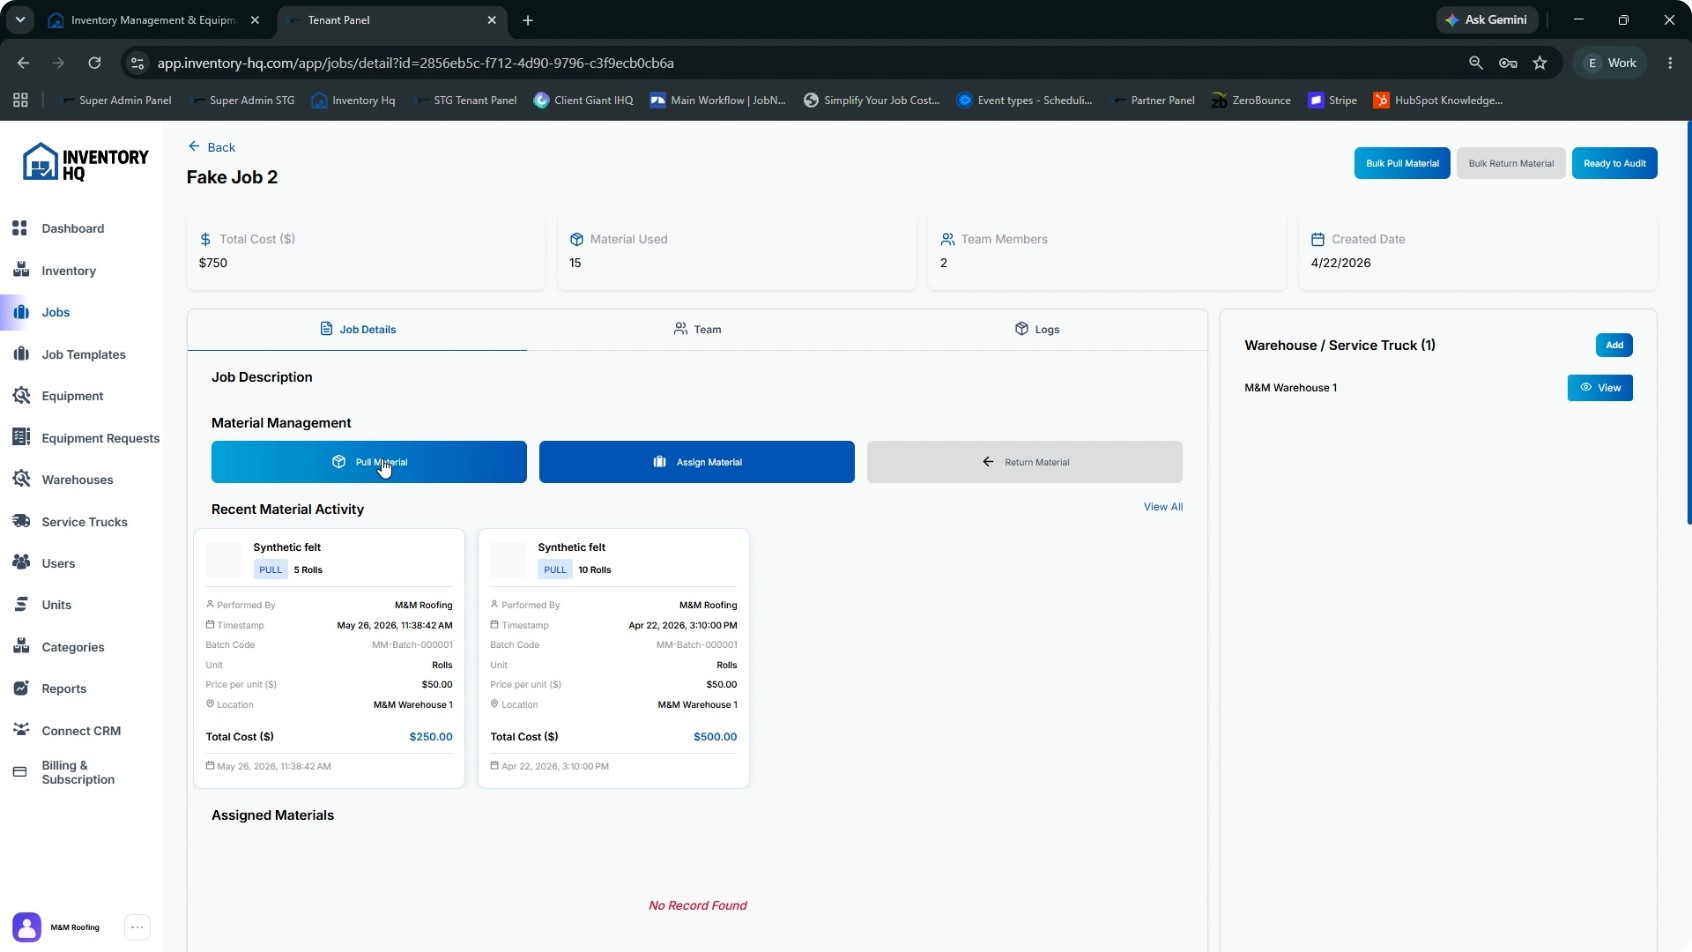Image resolution: width=1692 pixels, height=952 pixels.
Task: View the M&M Warehouse 1 entry
Action: (x=1600, y=388)
